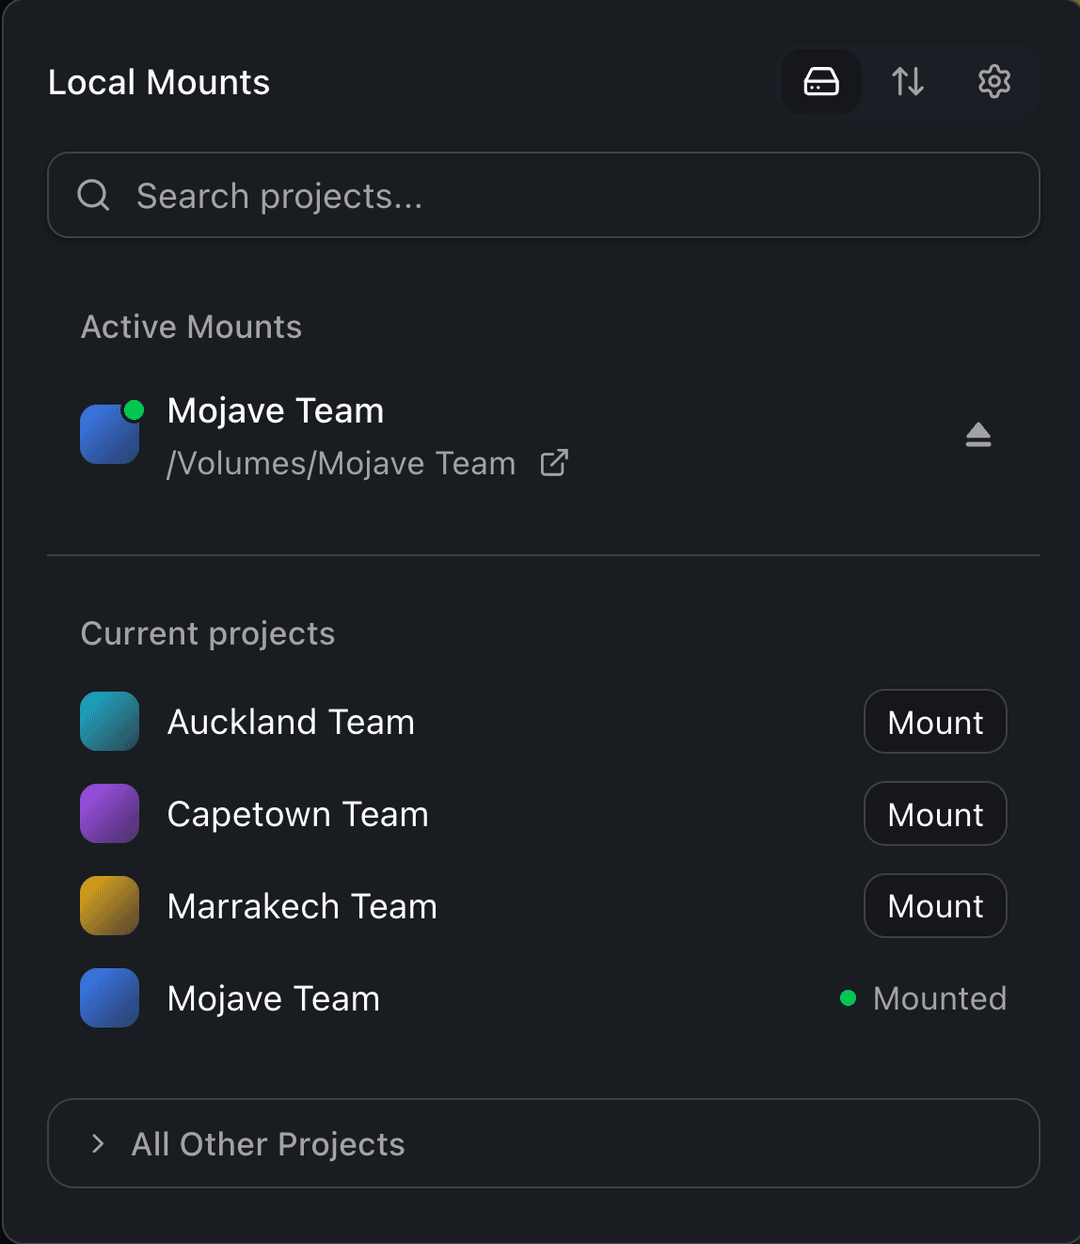Image resolution: width=1080 pixels, height=1244 pixels.
Task: Click the Capetown Team purple color swatch
Action: click(109, 813)
